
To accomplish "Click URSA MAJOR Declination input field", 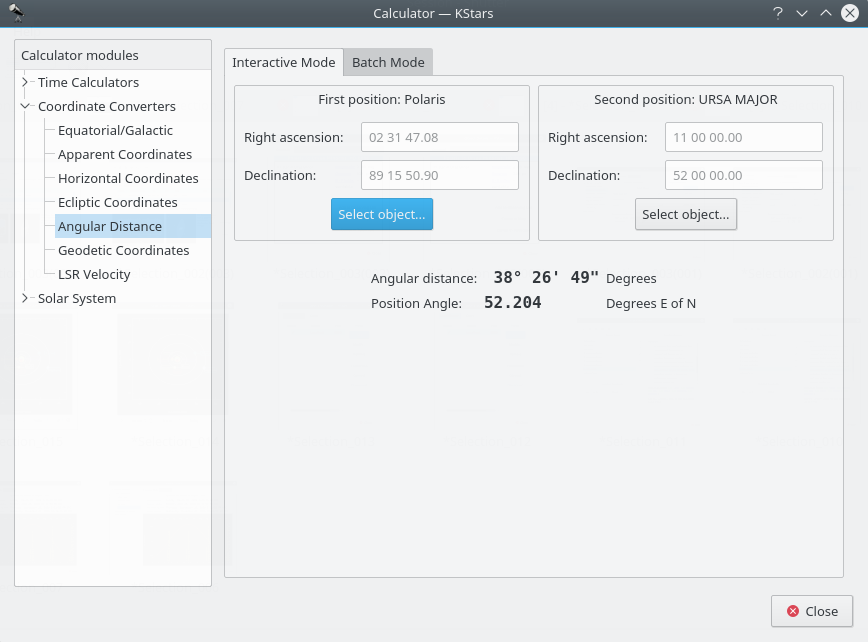I will click(x=743, y=175).
